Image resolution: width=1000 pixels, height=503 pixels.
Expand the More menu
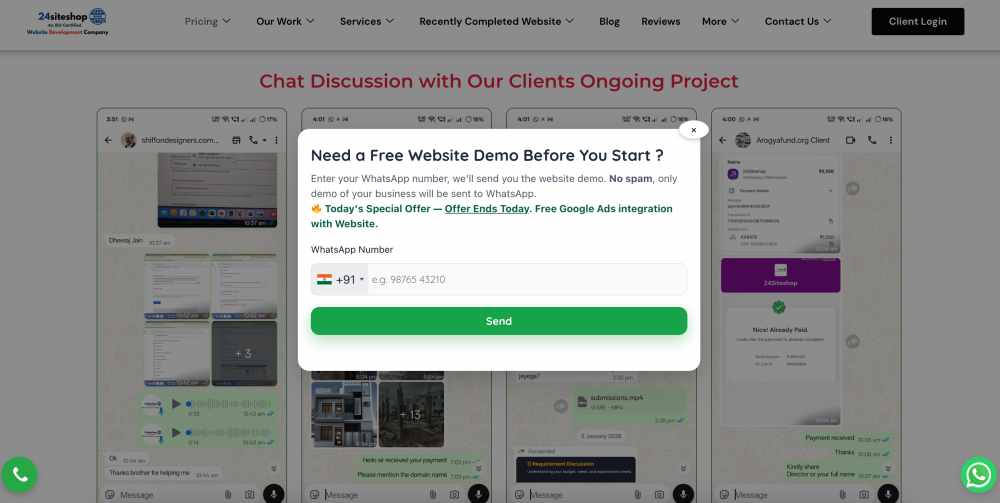pyautogui.click(x=721, y=21)
